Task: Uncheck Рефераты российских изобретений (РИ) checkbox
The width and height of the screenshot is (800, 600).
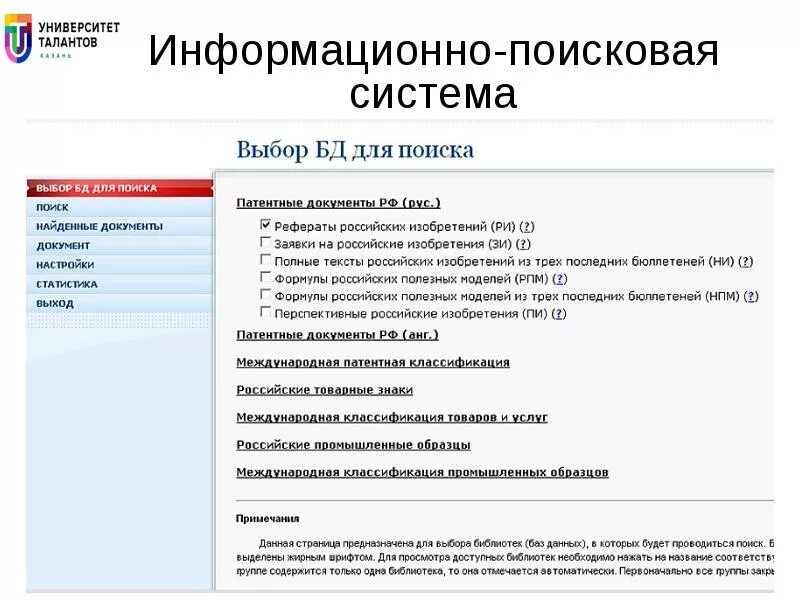Action: 265,224
